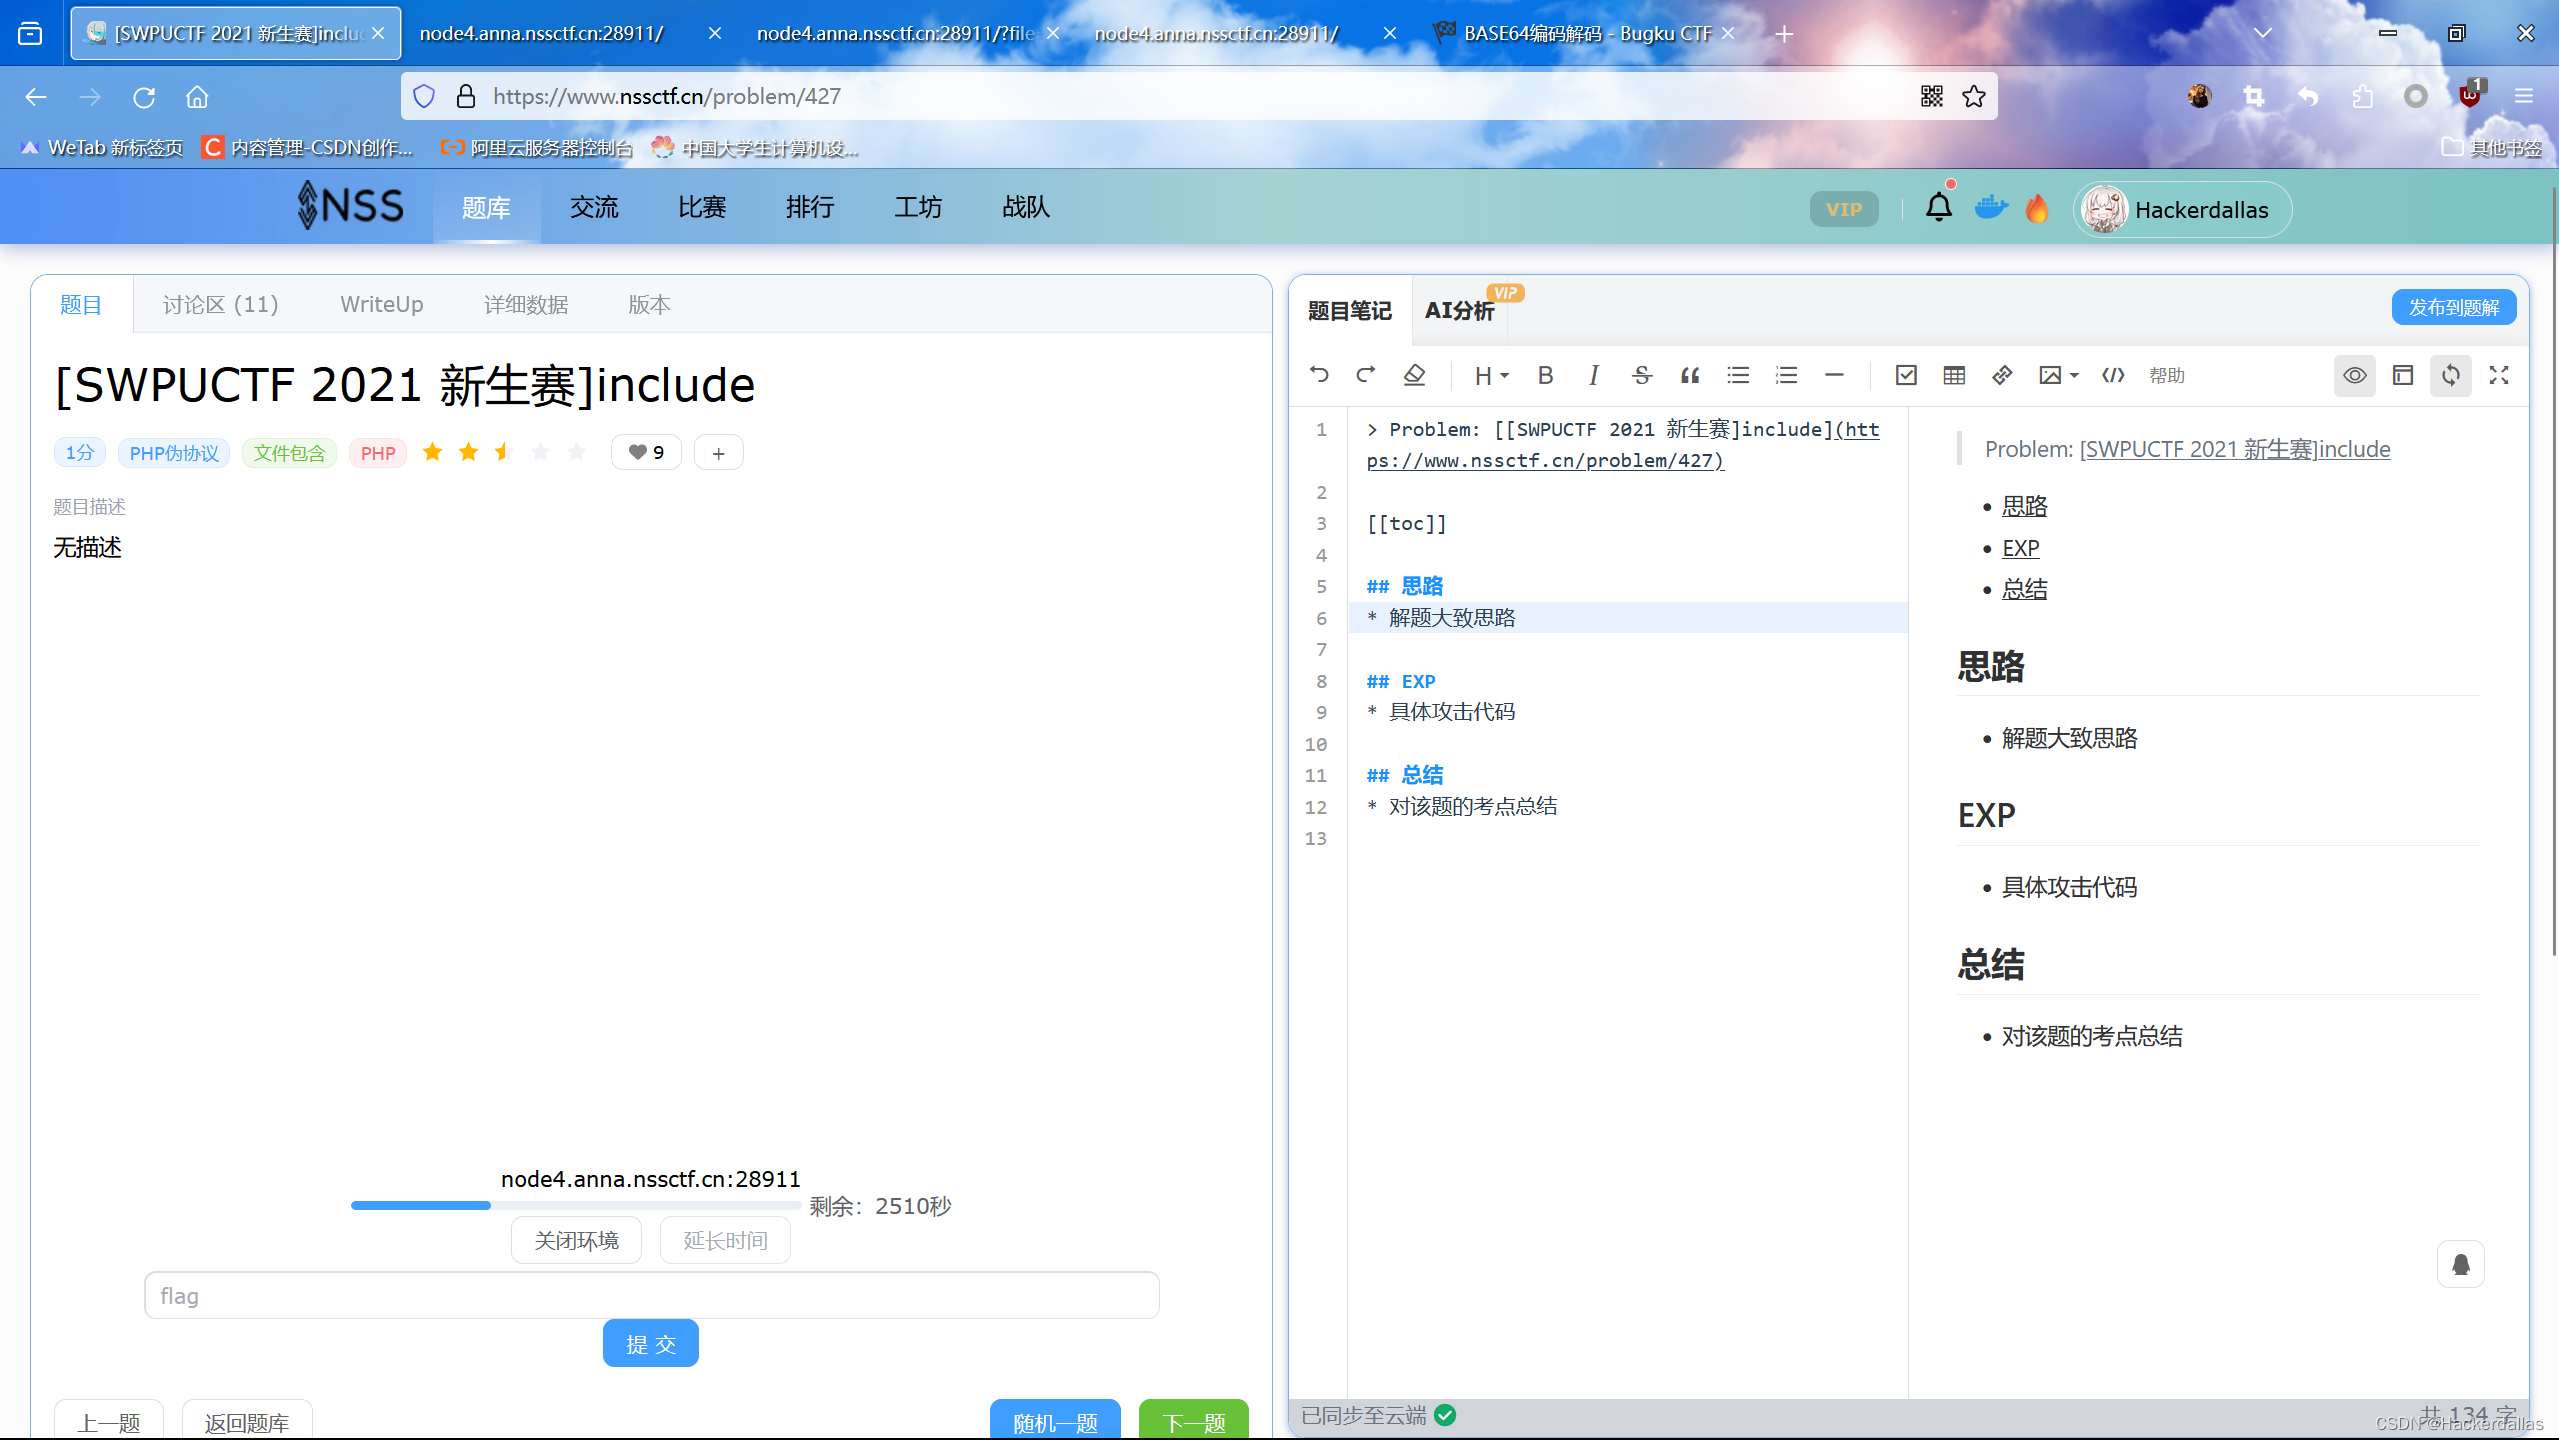The width and height of the screenshot is (2559, 1440).
Task: Insert a table into the note
Action: click(1953, 375)
